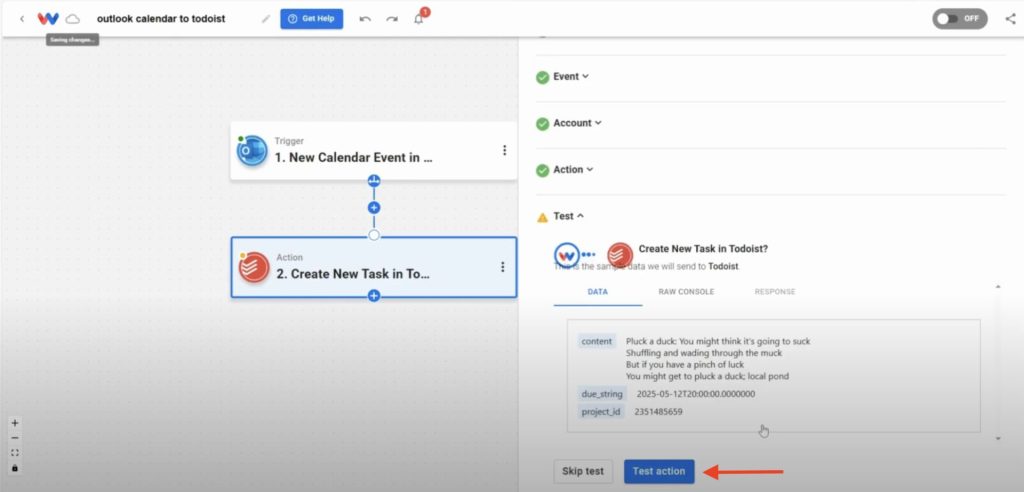Click the Event section green check
1024x492 pixels.
(542, 77)
